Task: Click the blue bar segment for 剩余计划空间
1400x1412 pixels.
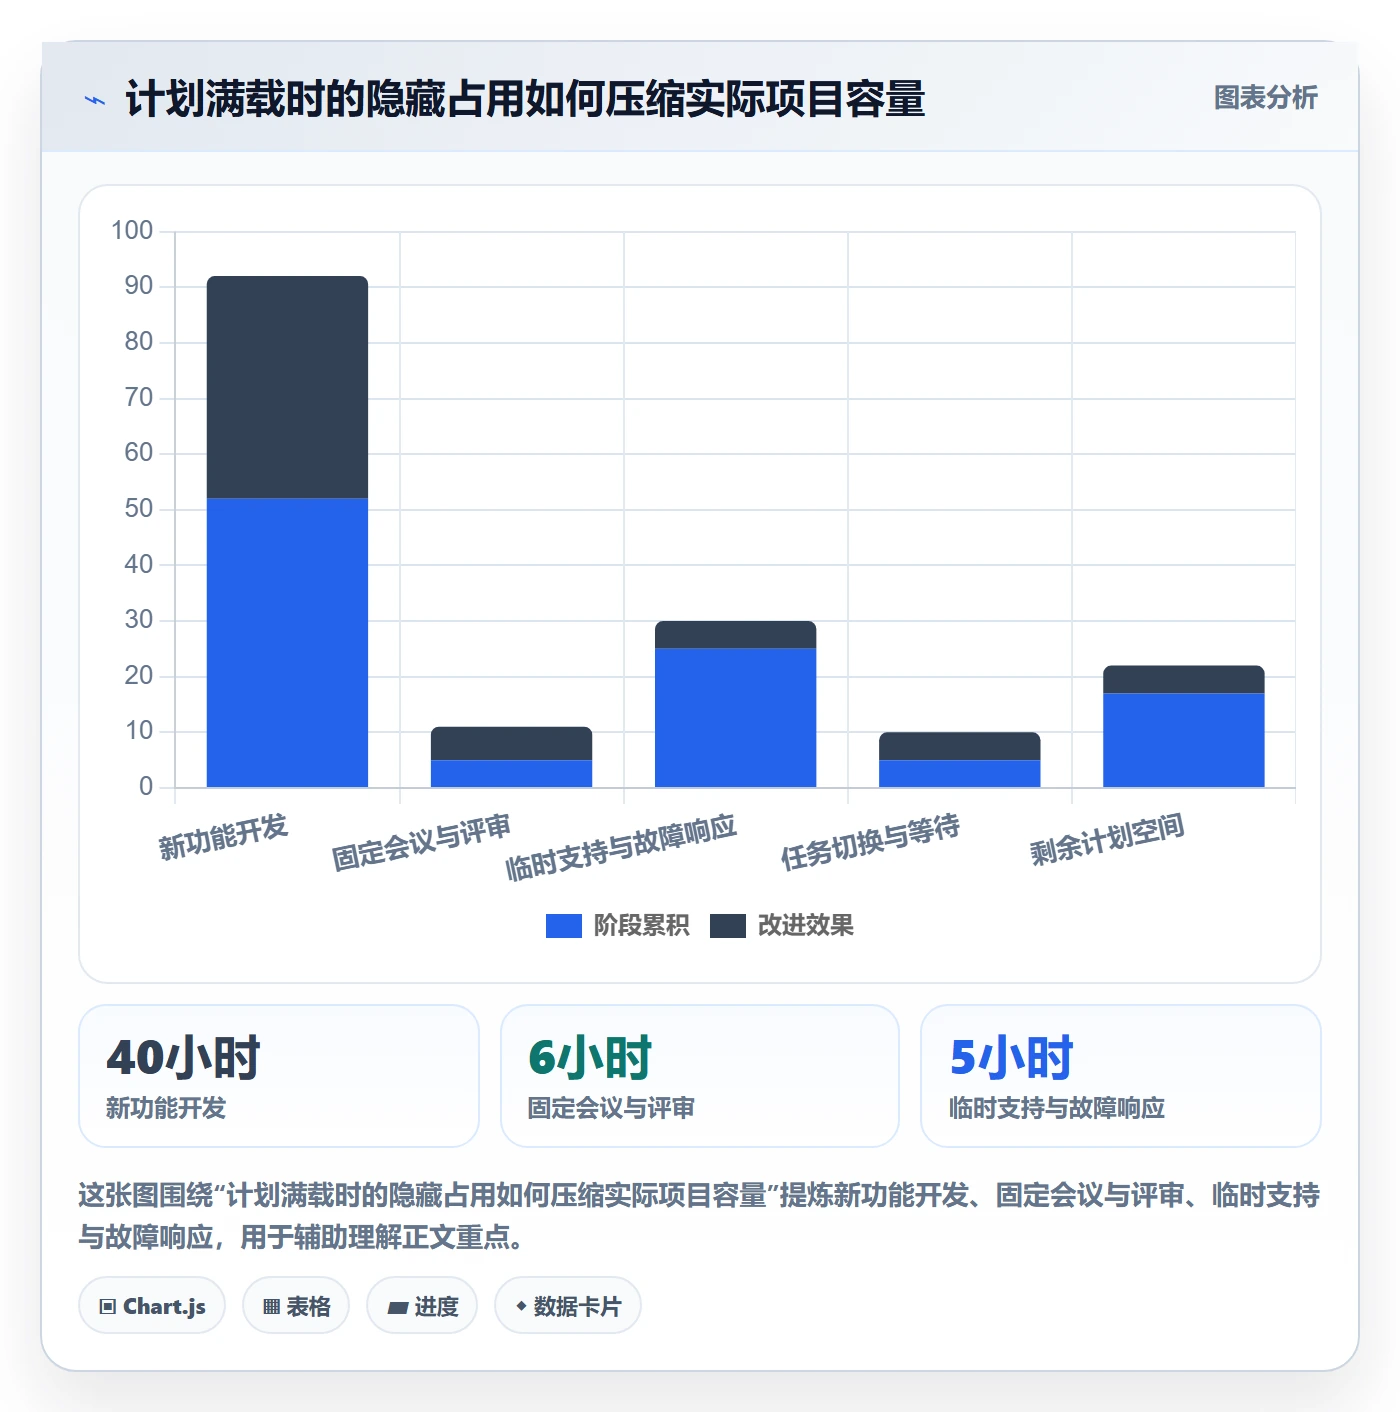Action: (x=1183, y=740)
